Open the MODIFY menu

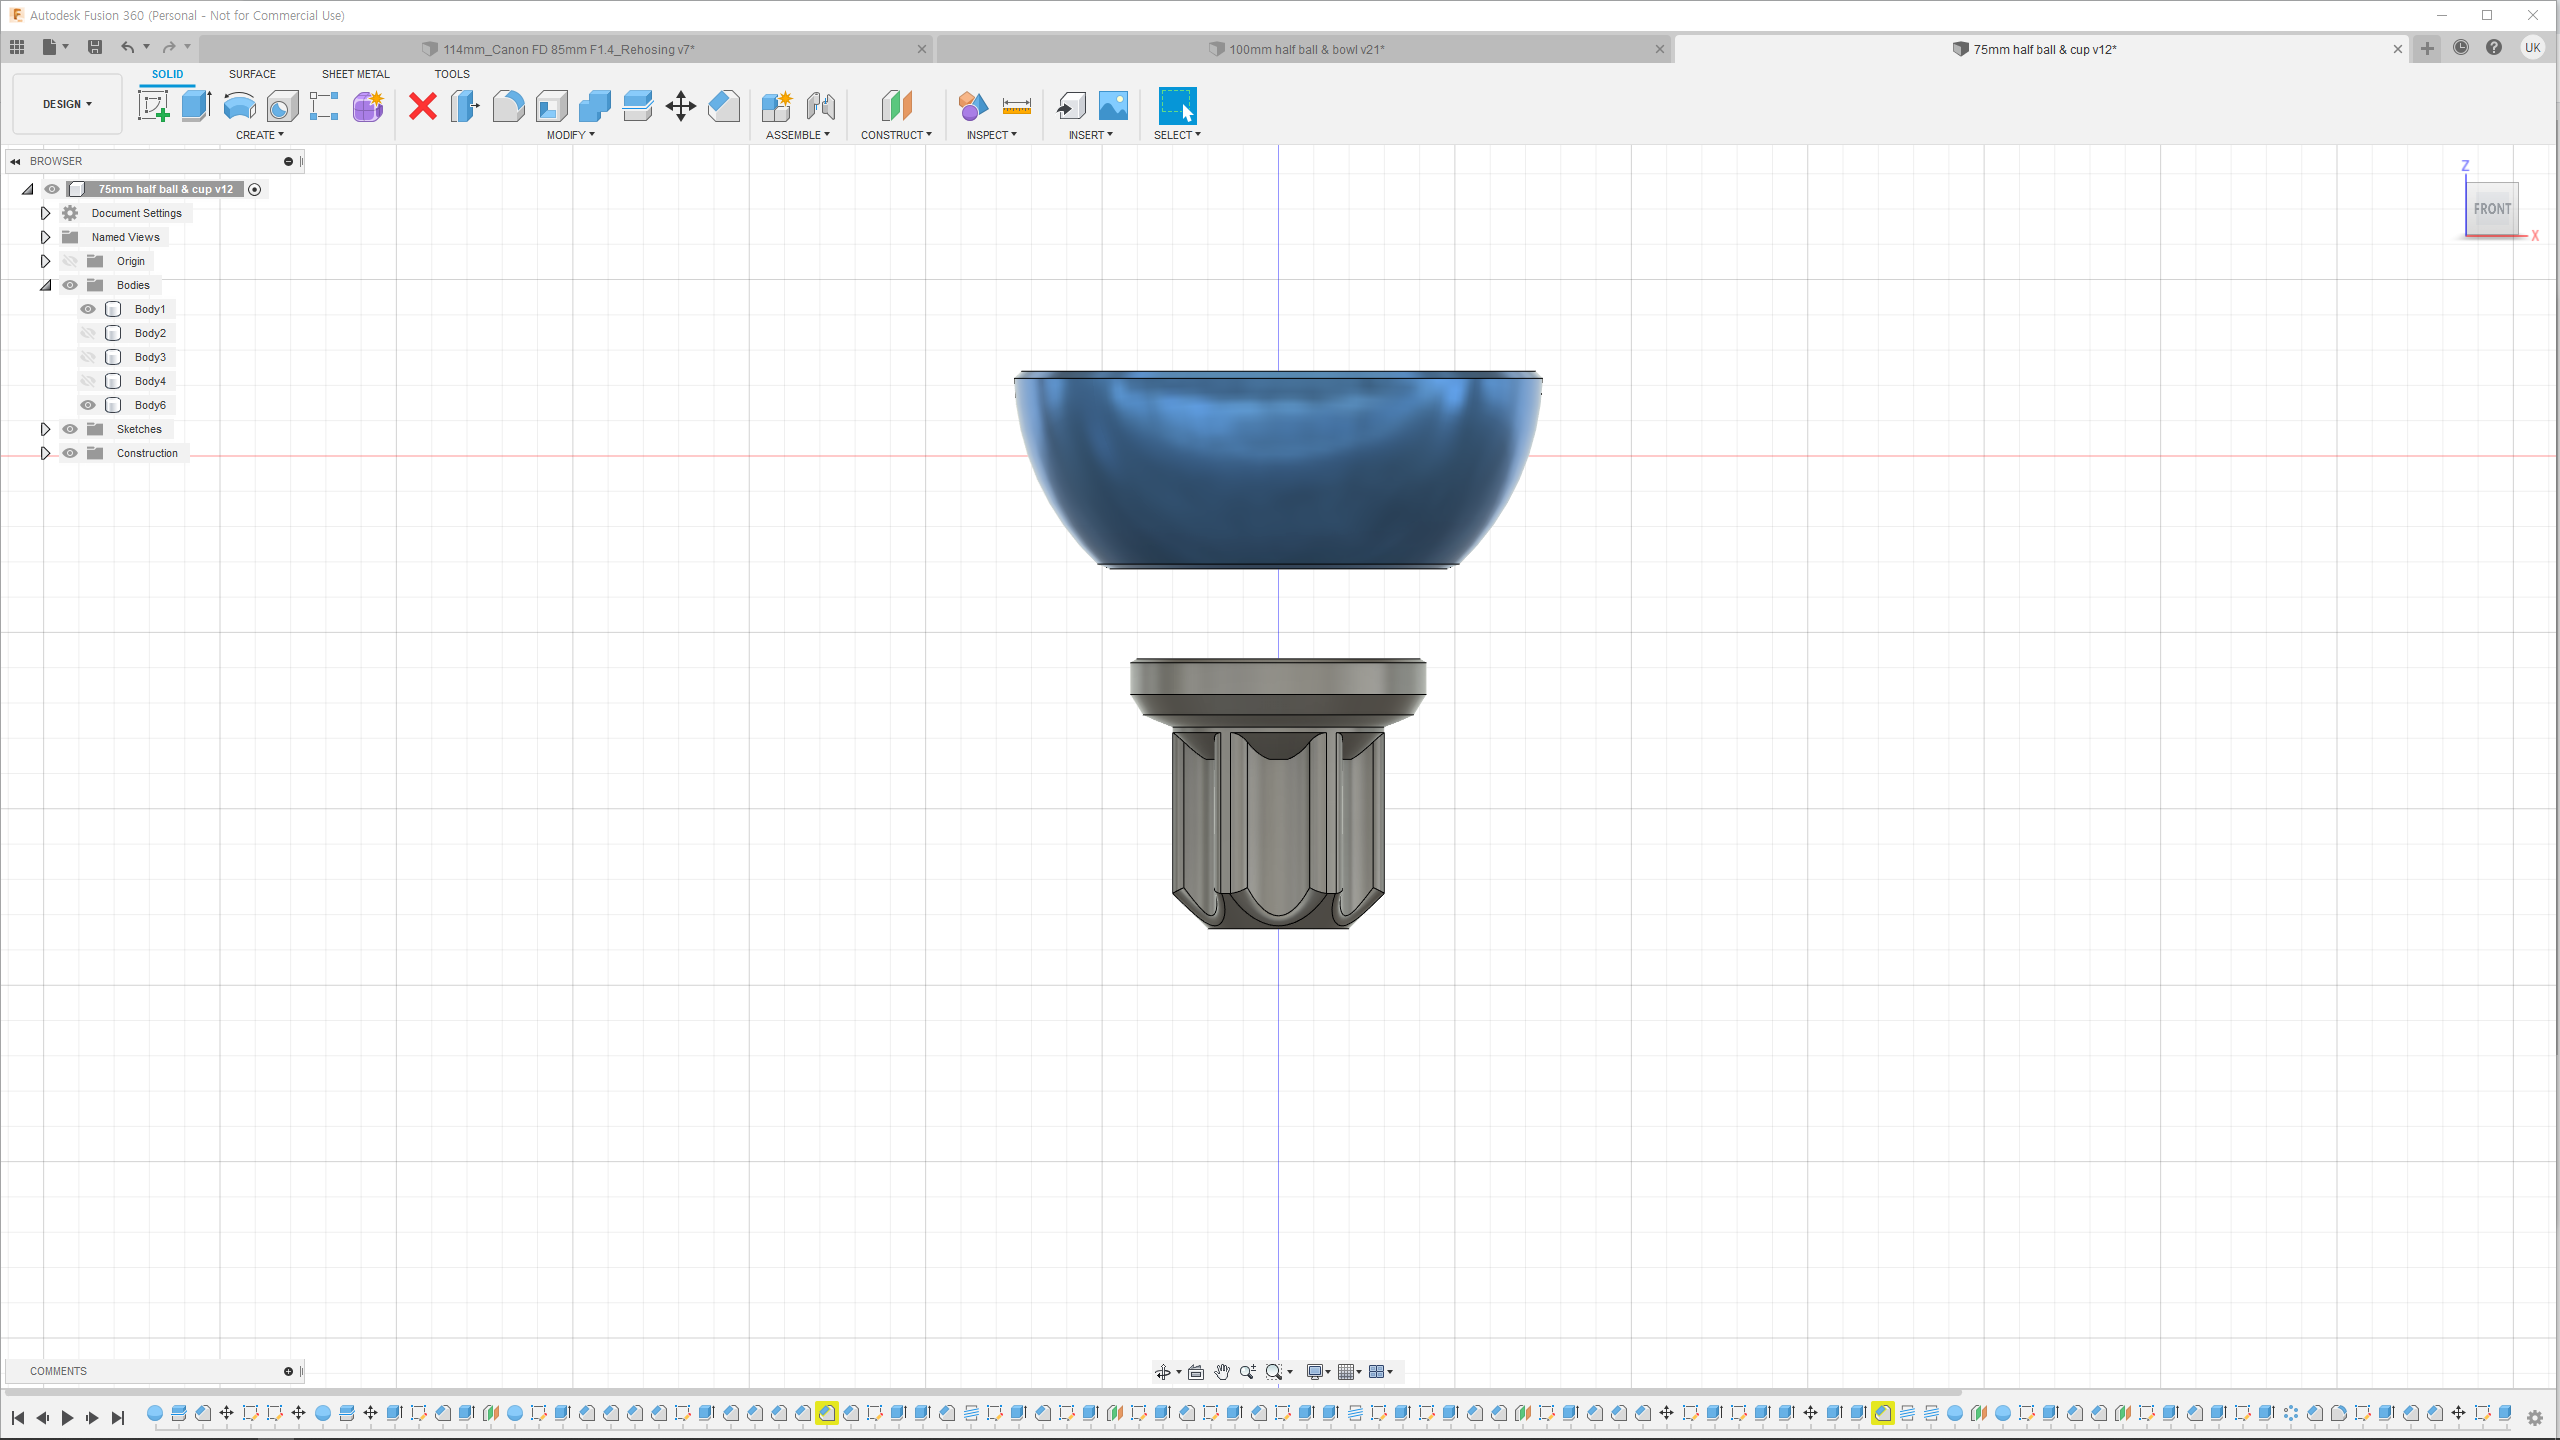click(x=570, y=135)
